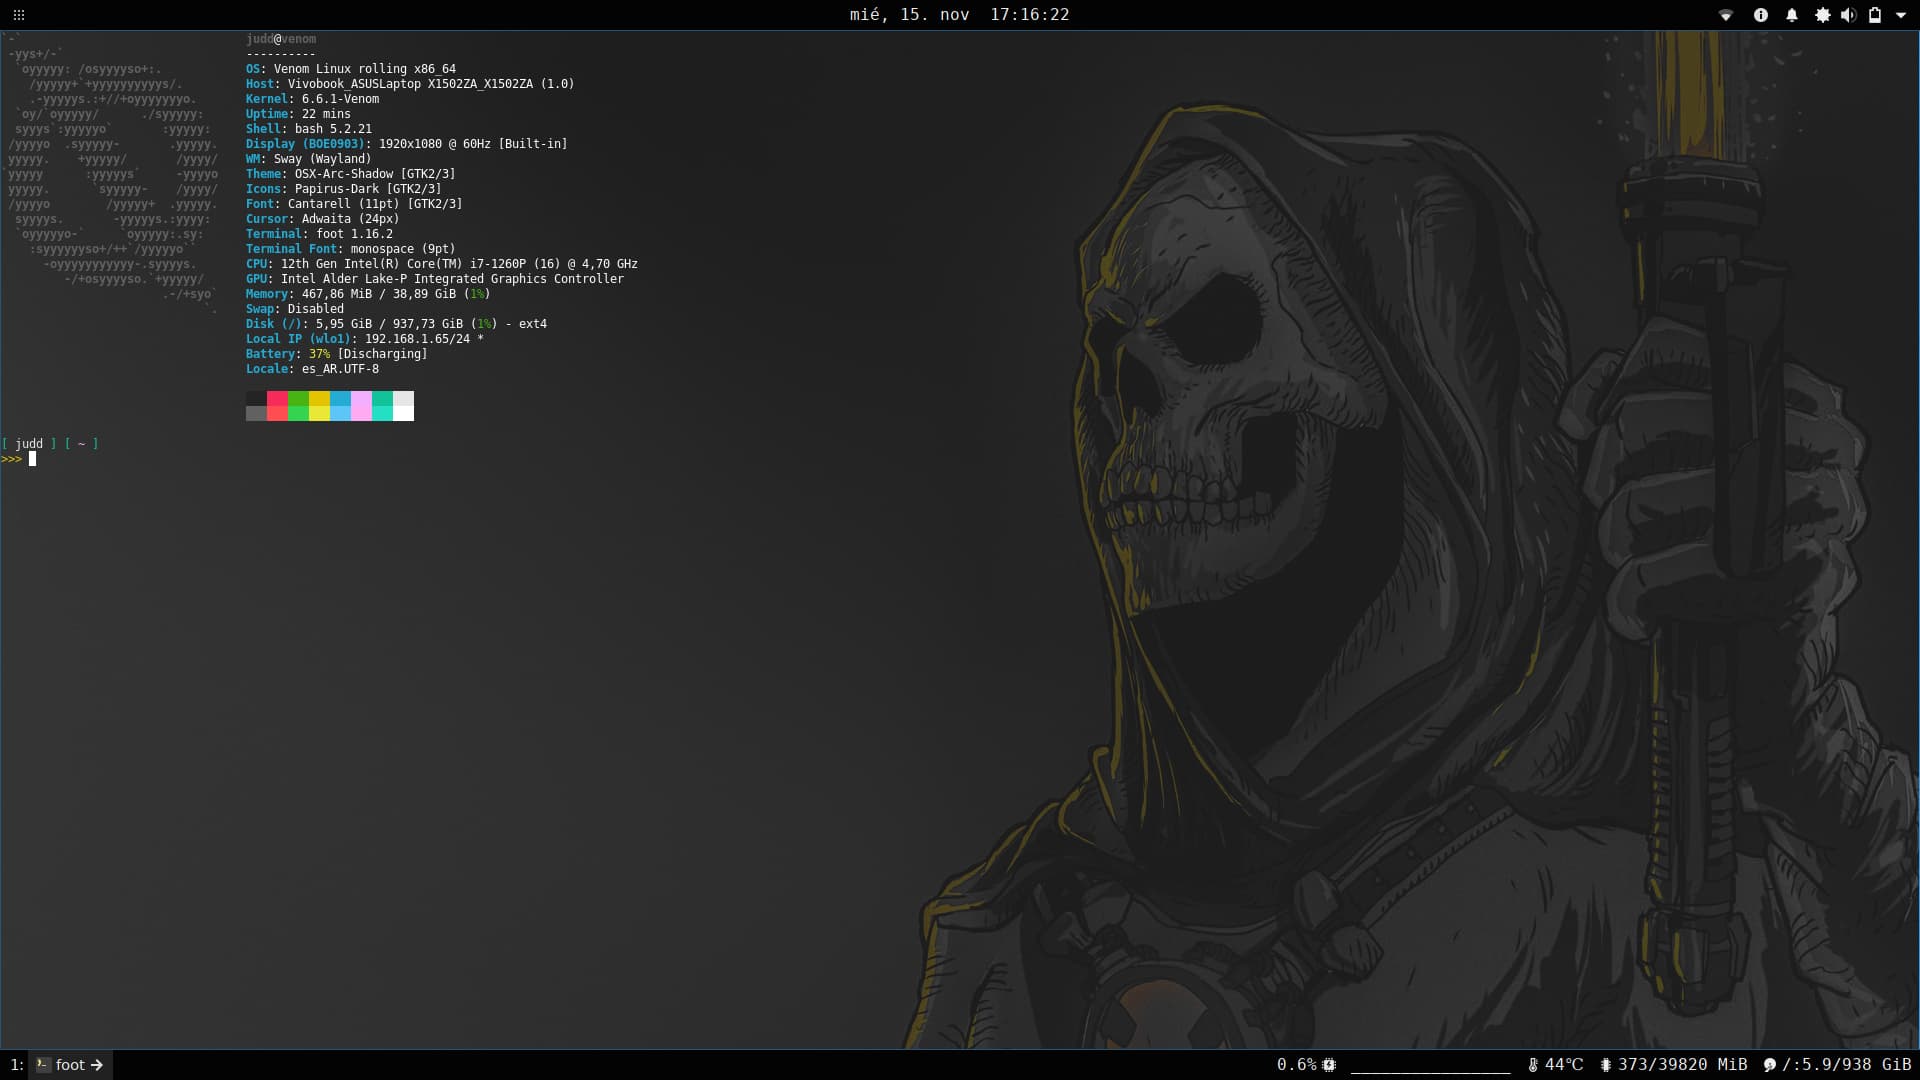Click the disk usage 5.9/938 GiB module
The width and height of the screenshot is (1920, 1080).
(x=1837, y=1065)
